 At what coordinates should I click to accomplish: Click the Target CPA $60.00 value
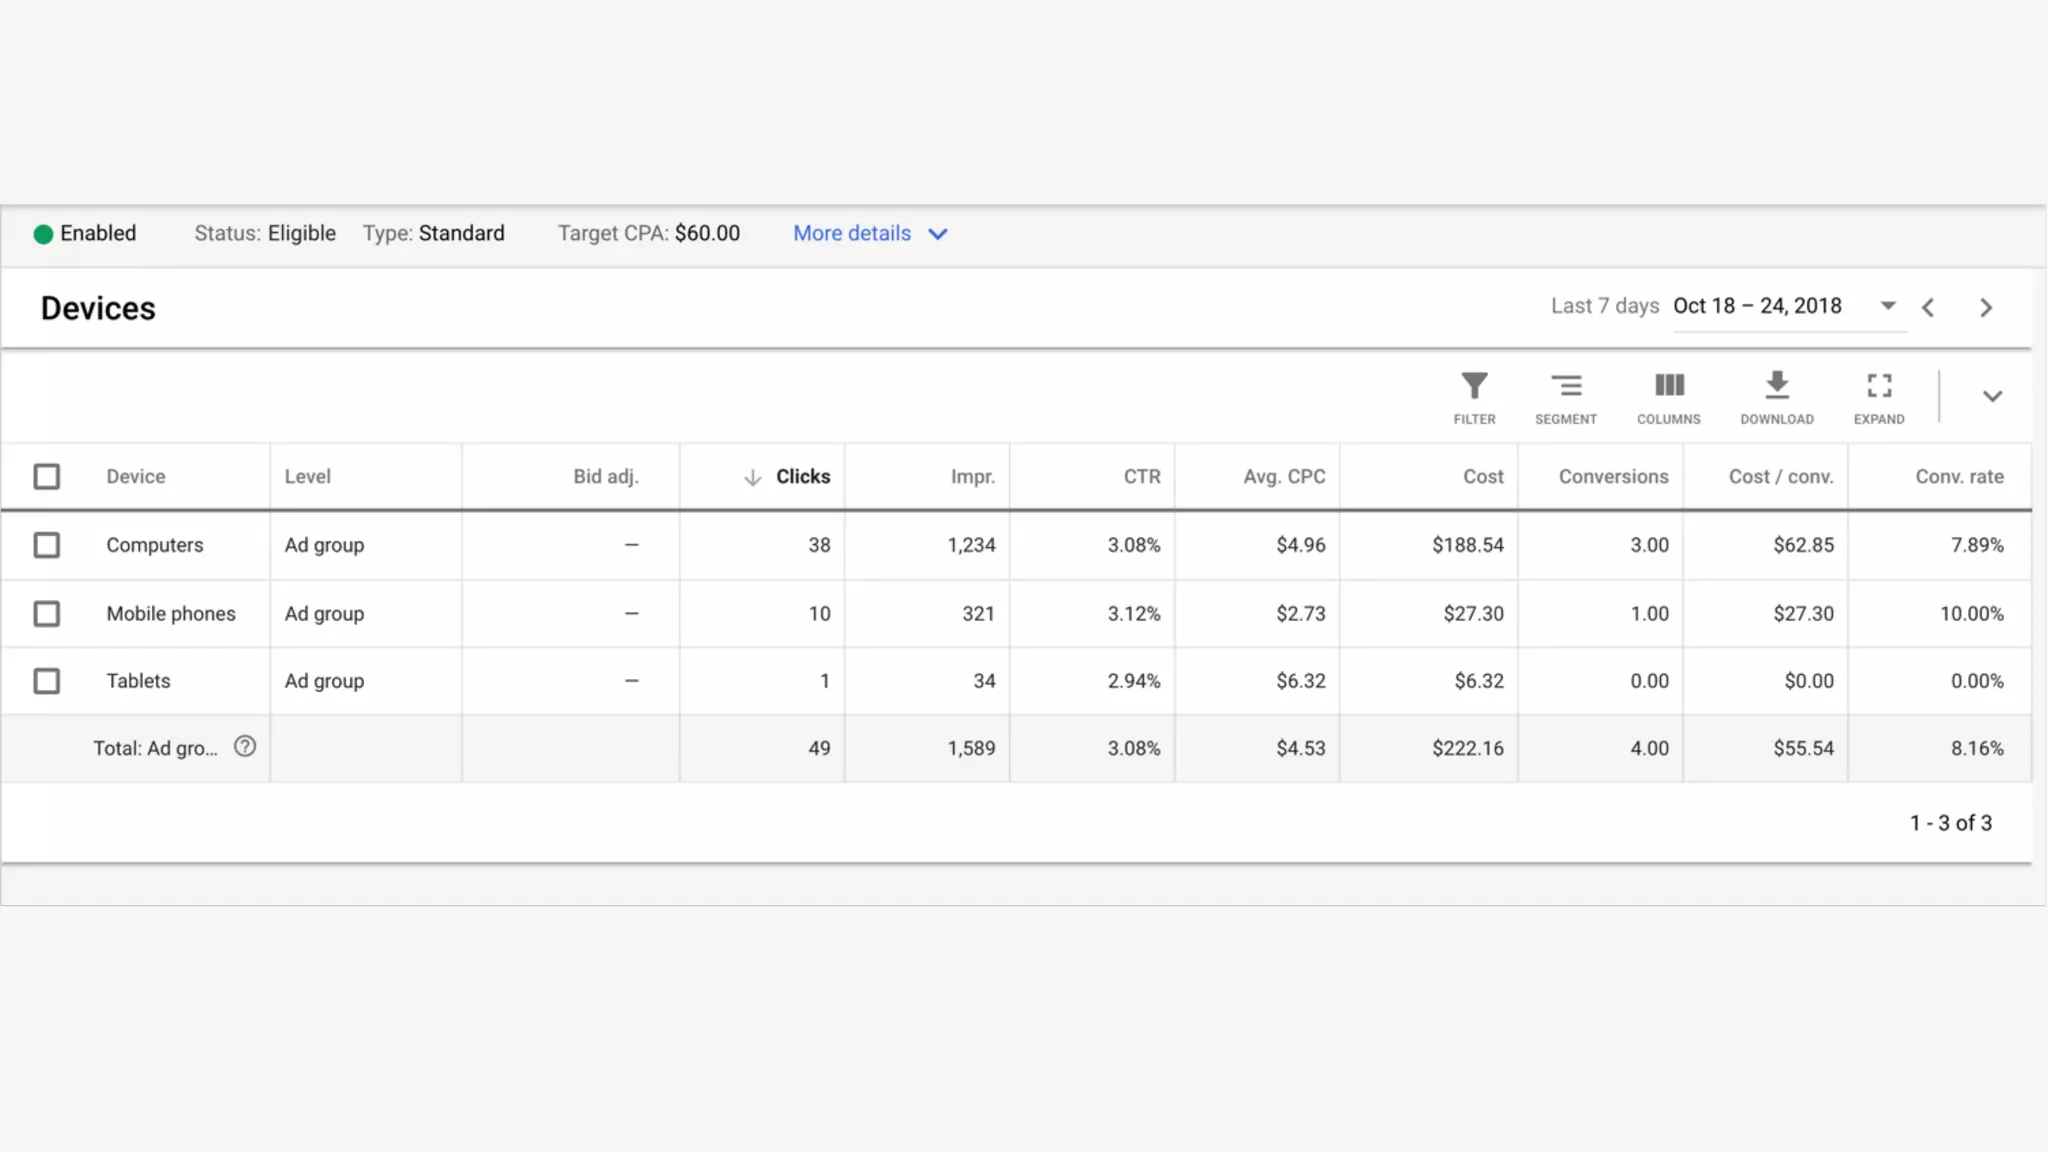[x=707, y=233]
